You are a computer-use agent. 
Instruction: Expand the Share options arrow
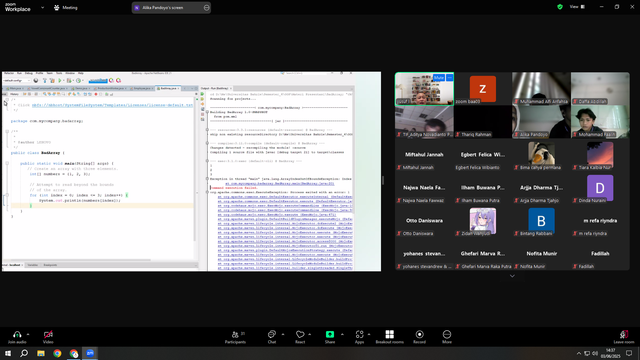coord(342,334)
